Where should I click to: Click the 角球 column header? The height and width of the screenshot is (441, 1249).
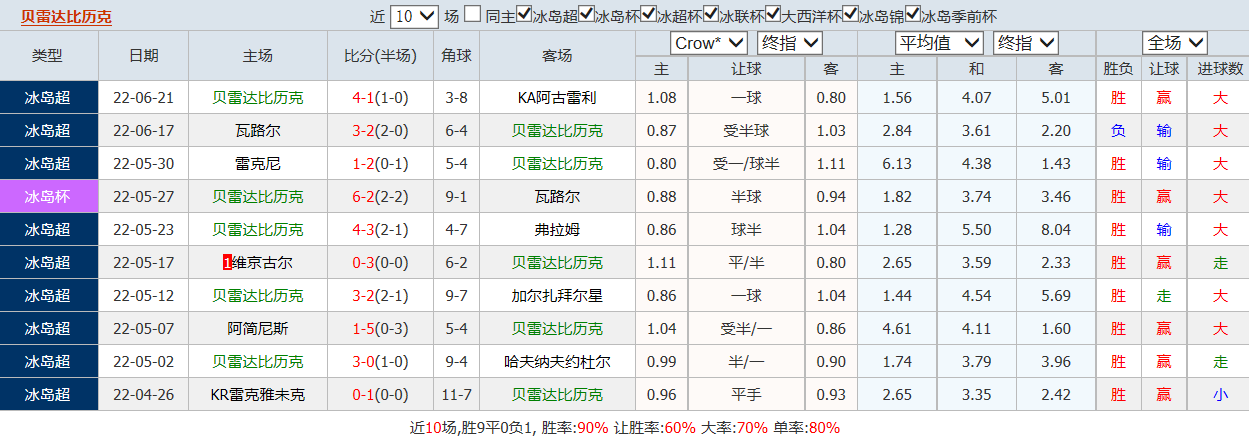pos(456,56)
